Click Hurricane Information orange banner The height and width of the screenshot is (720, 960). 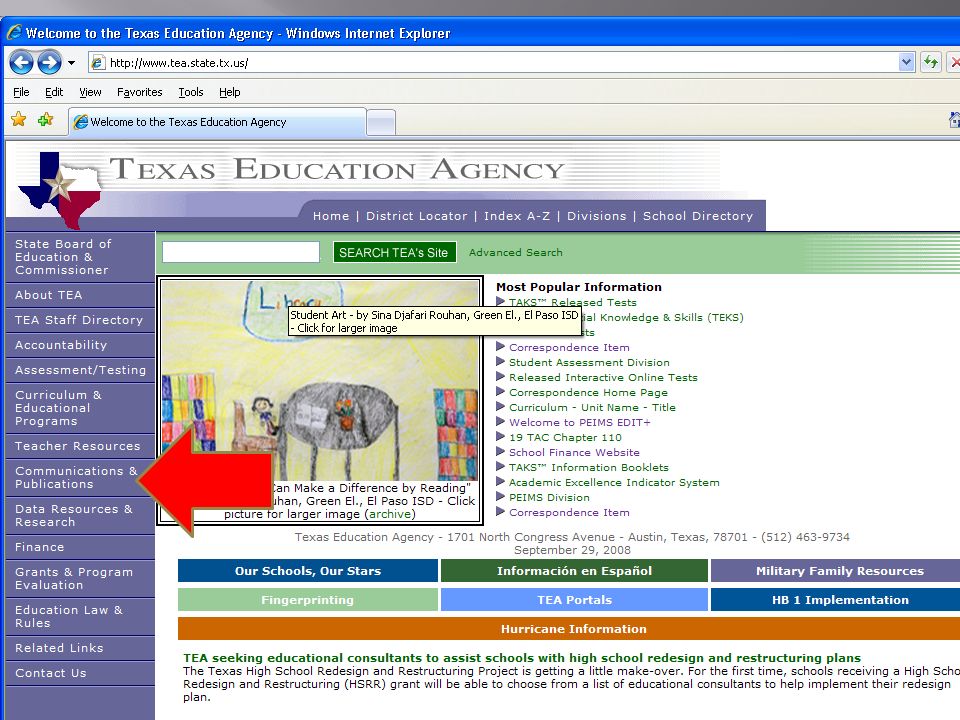click(x=569, y=629)
